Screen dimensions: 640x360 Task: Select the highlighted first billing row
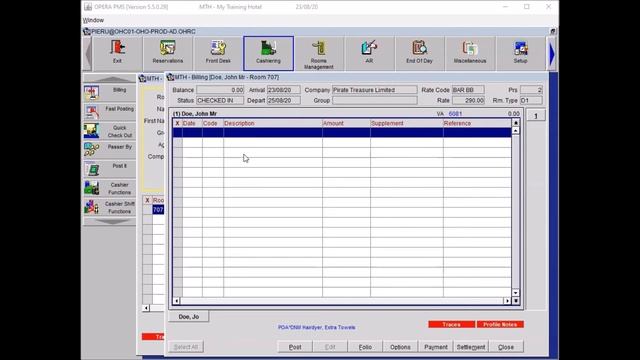[342, 132]
